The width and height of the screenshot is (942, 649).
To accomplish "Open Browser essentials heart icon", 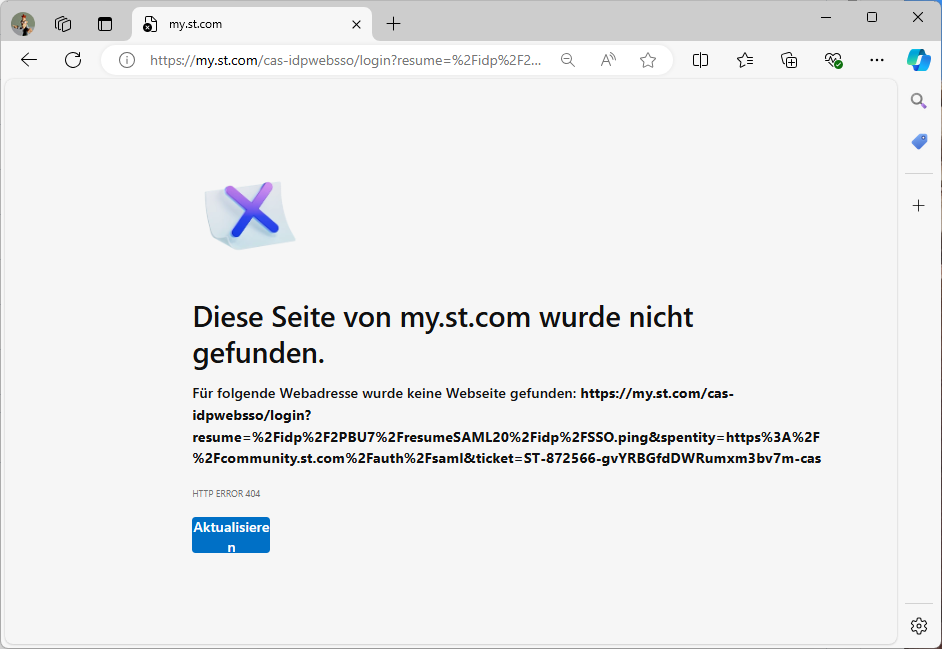I will (833, 60).
